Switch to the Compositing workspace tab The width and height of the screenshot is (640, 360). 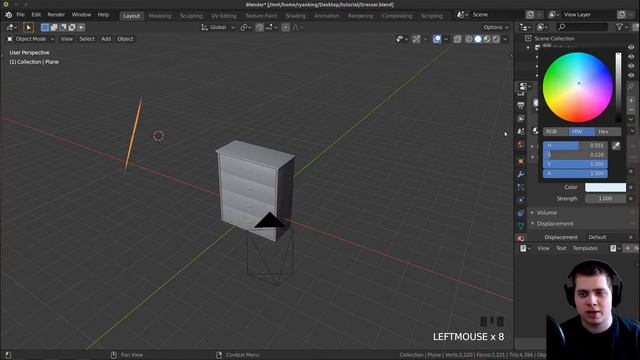pyautogui.click(x=397, y=16)
